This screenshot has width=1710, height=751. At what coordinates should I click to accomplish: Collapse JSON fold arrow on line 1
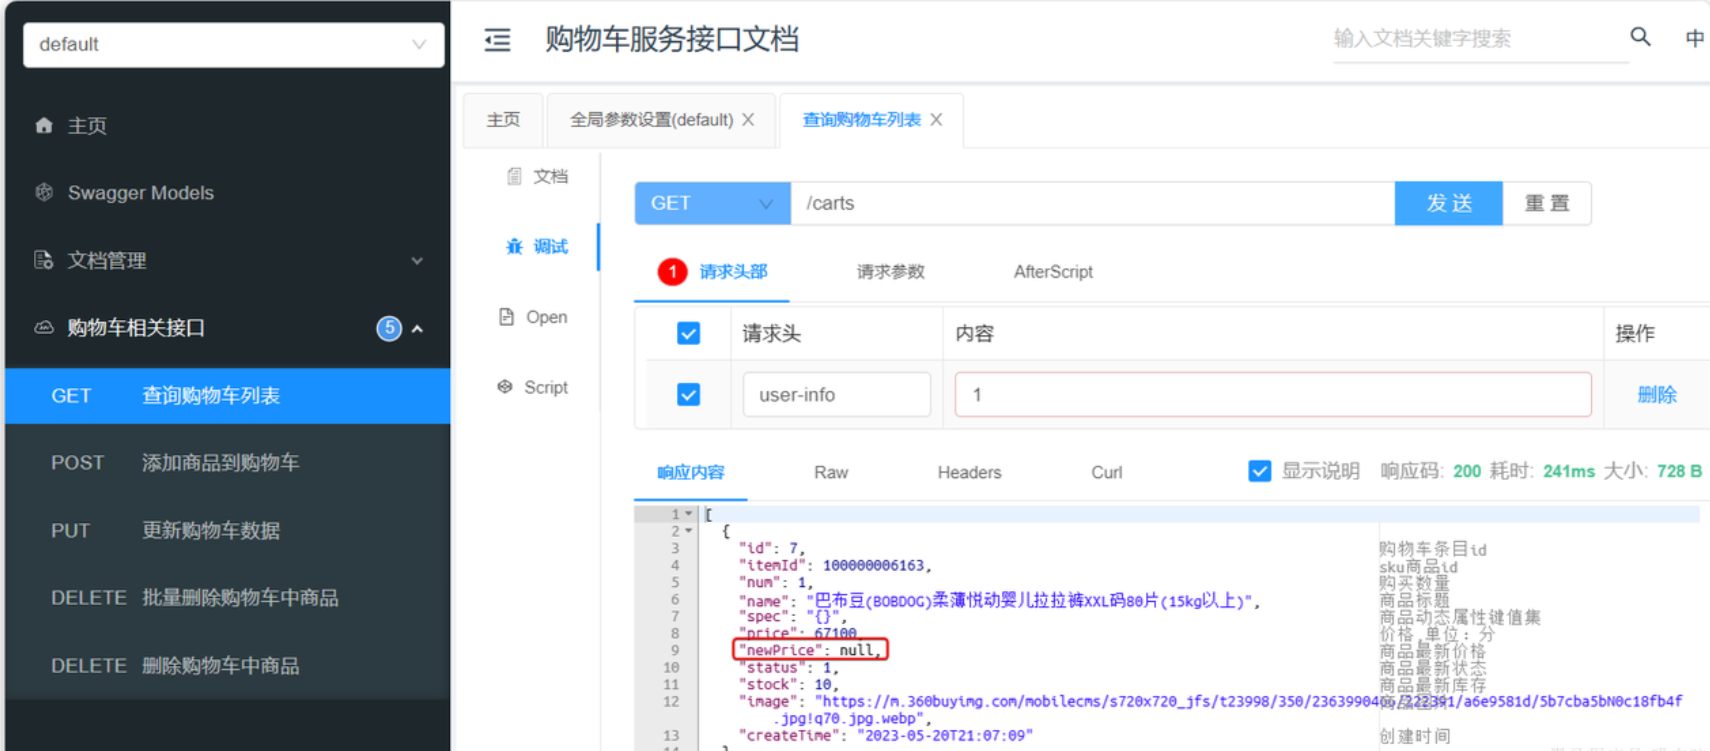click(x=688, y=514)
